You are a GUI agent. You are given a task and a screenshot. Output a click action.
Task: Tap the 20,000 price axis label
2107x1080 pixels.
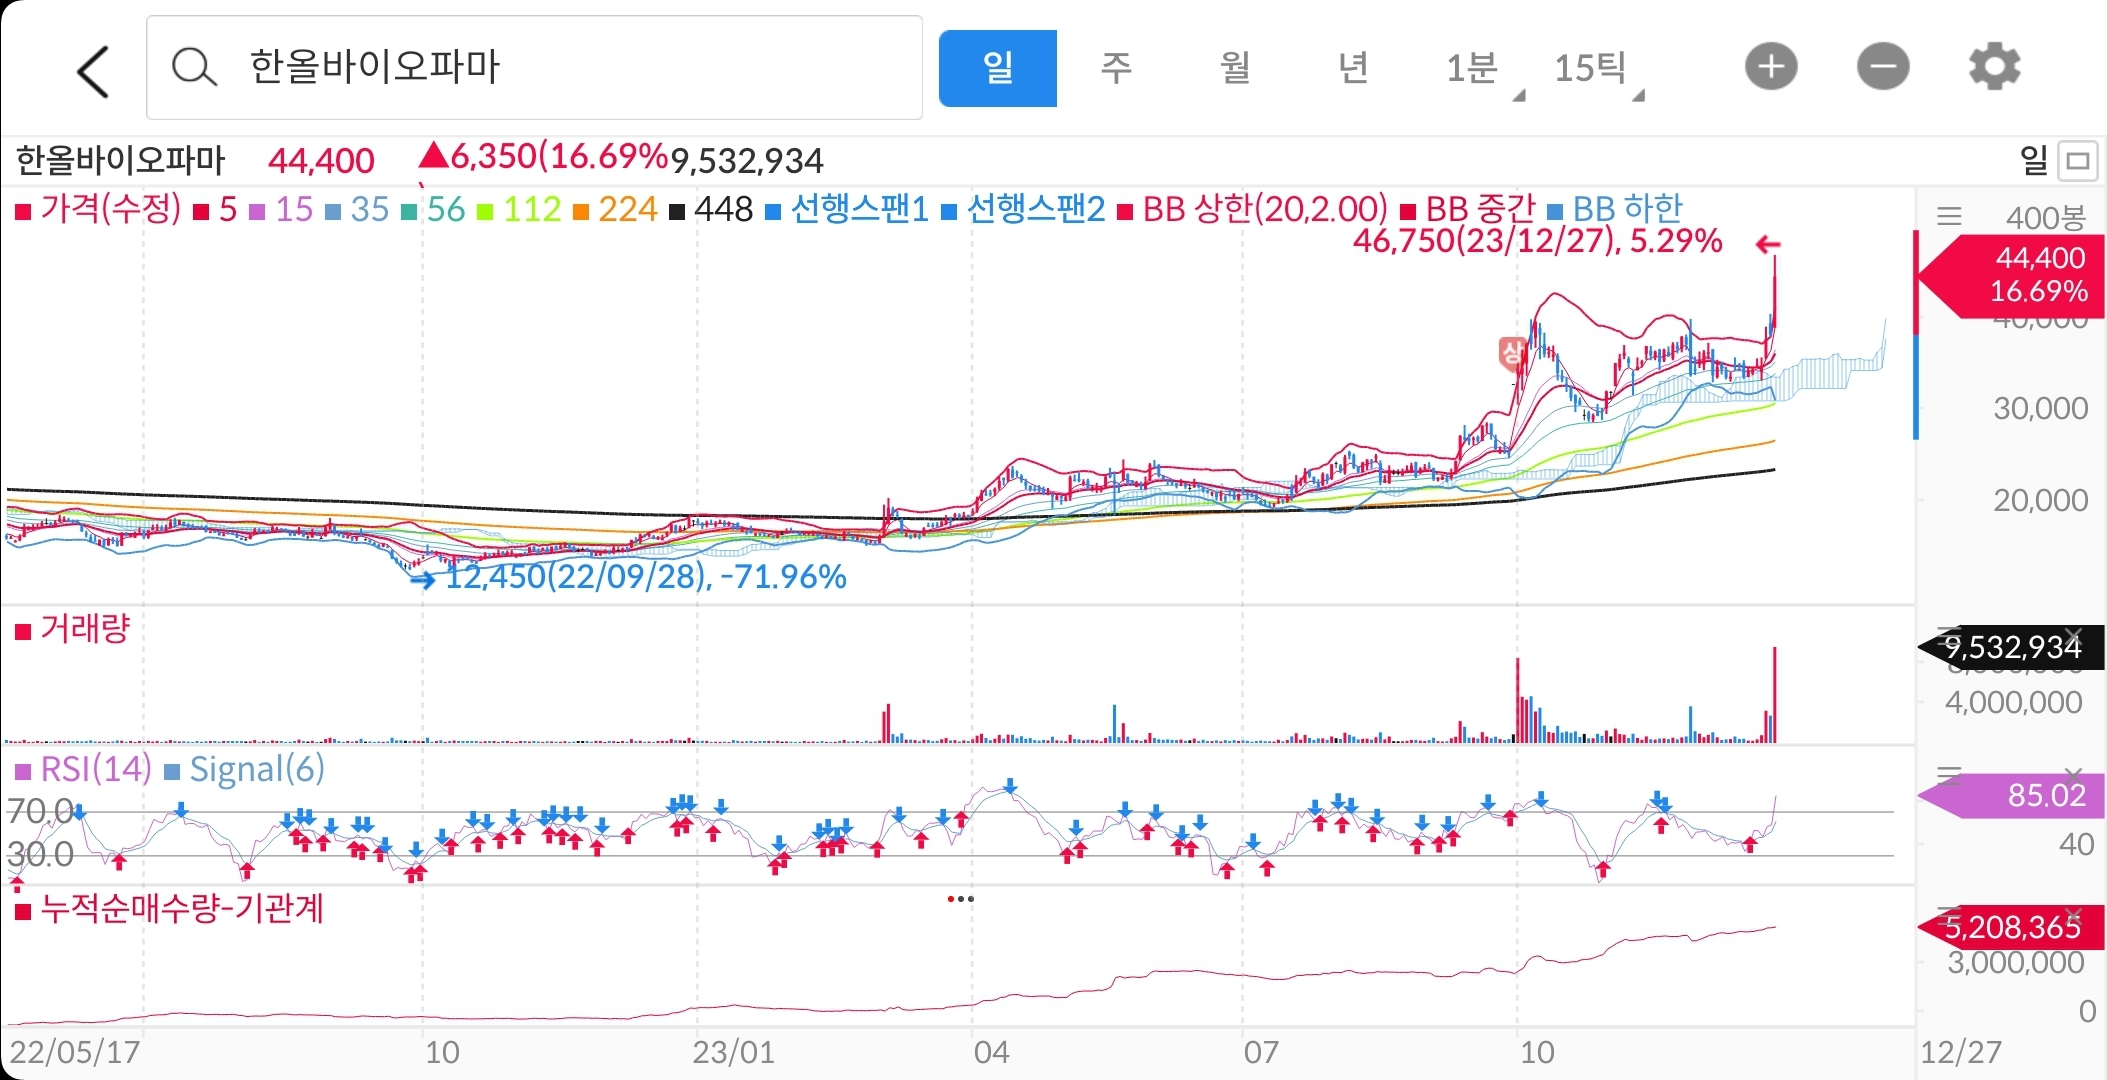click(x=2040, y=500)
